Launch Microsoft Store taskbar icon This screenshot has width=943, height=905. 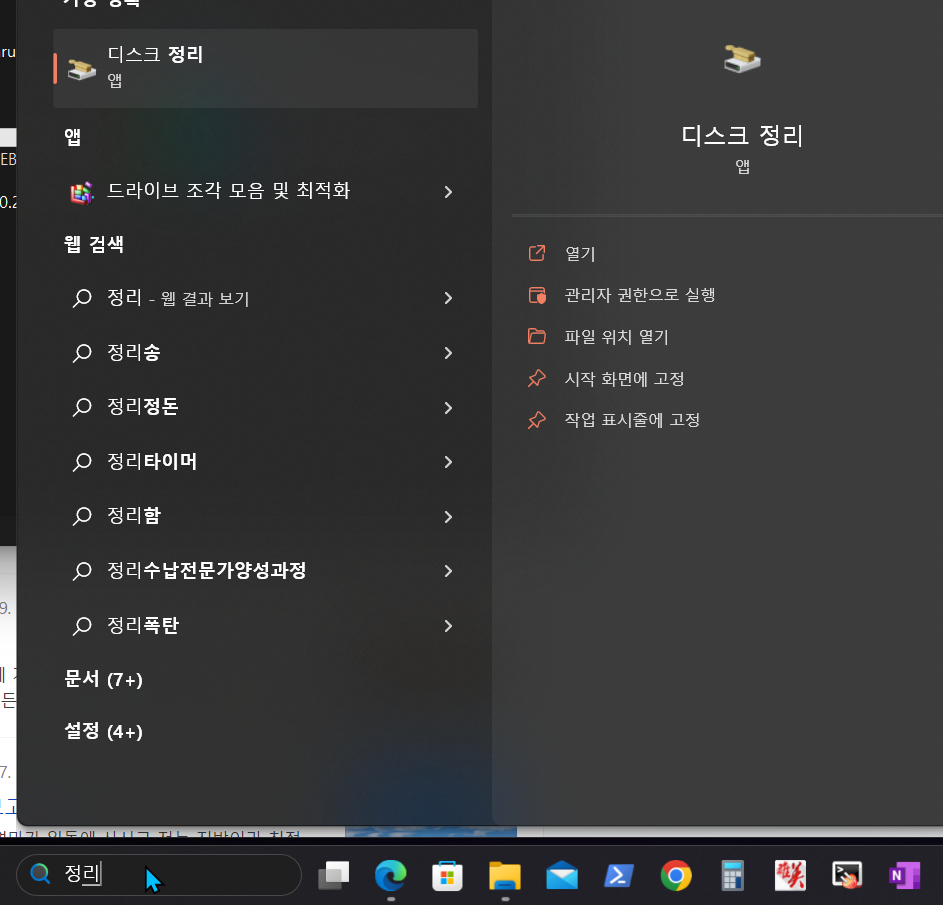[x=447, y=876]
